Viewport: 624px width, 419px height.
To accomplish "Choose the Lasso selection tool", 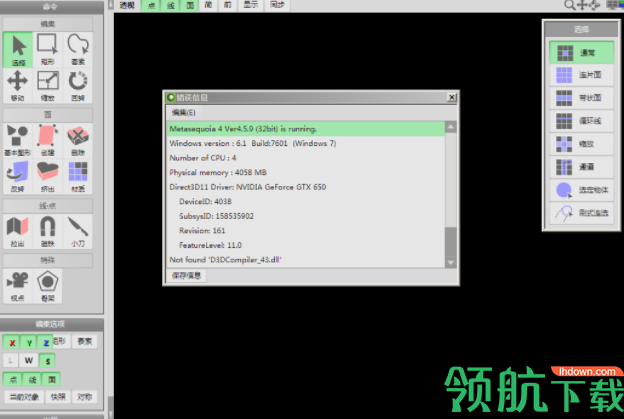I will [x=78, y=50].
